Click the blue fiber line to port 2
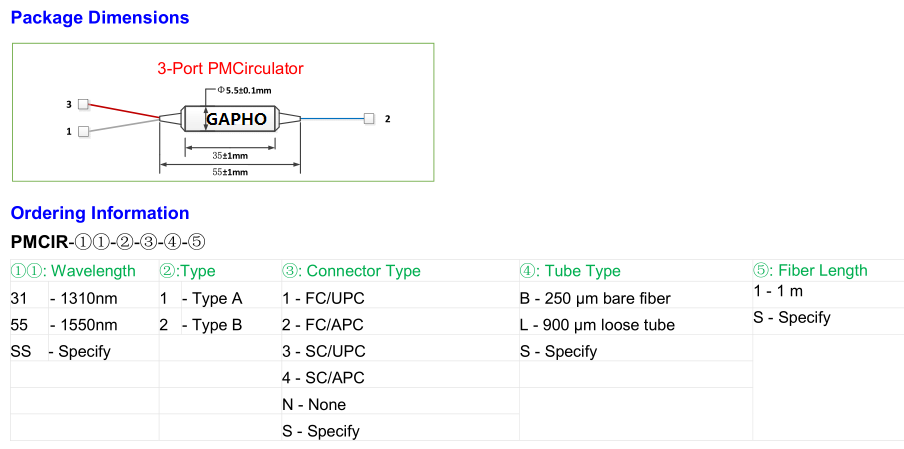Screen dimensions: 904x449 (333, 119)
